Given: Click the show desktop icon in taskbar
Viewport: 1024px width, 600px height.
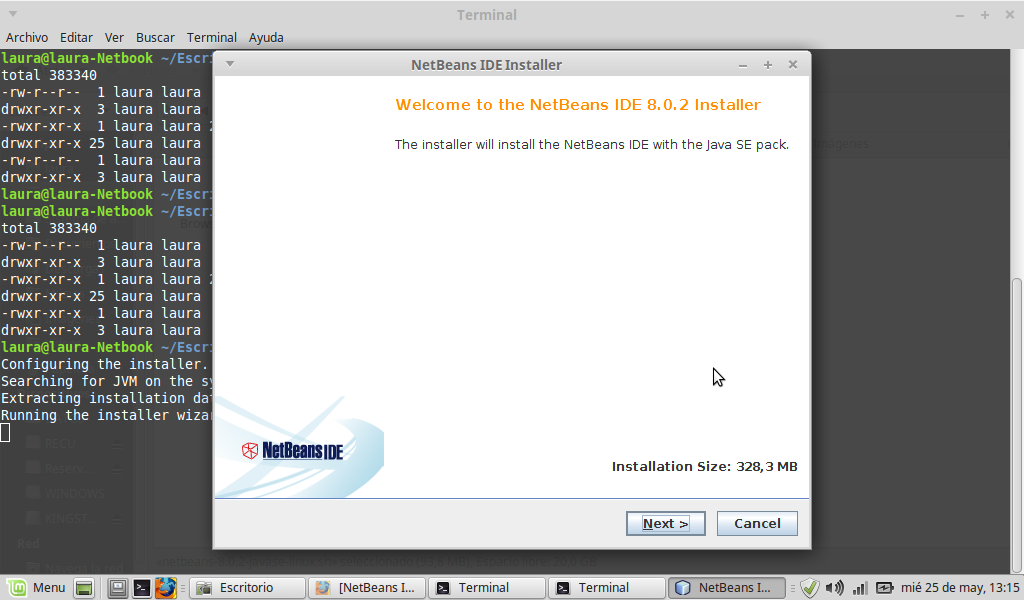Looking at the screenshot, I should click(x=84, y=588).
